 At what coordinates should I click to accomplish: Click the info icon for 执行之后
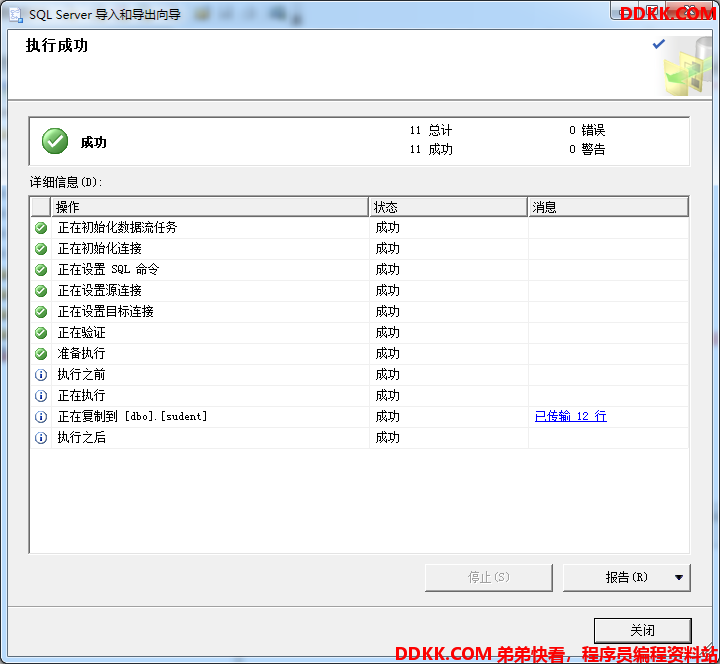pyautogui.click(x=41, y=438)
